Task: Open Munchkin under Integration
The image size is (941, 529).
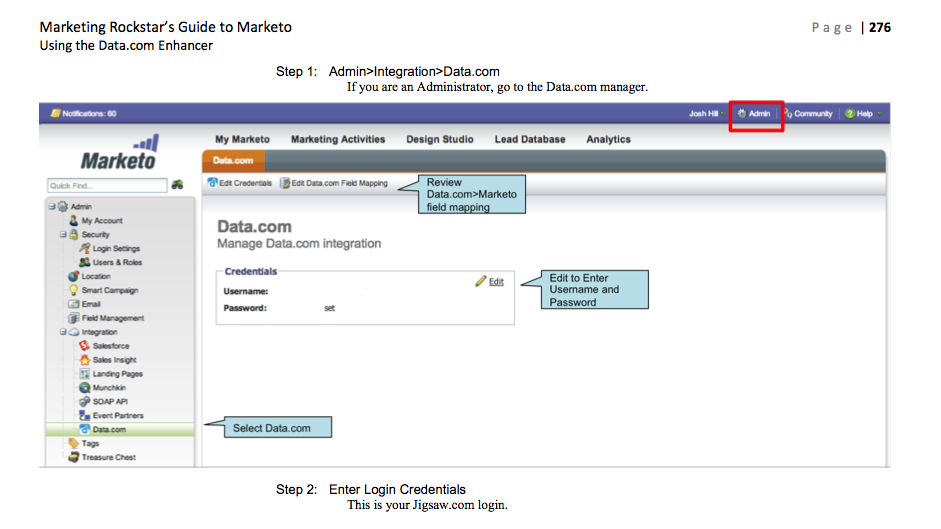Action: tap(109, 387)
